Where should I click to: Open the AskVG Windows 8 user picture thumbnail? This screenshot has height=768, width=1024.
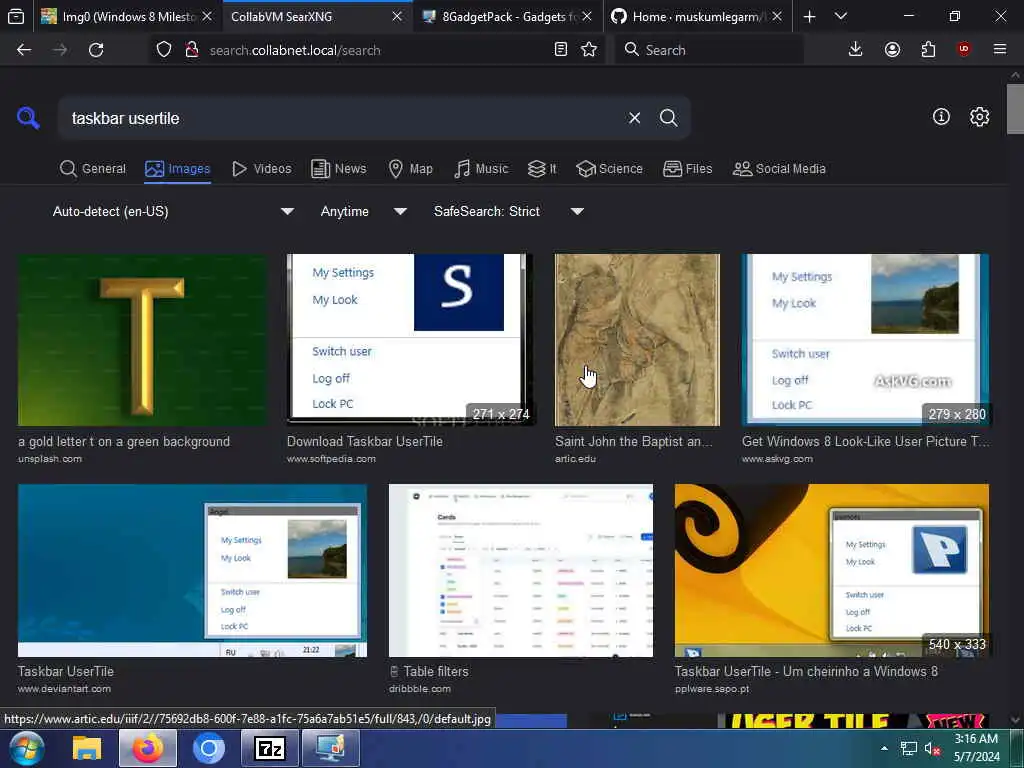(x=865, y=340)
